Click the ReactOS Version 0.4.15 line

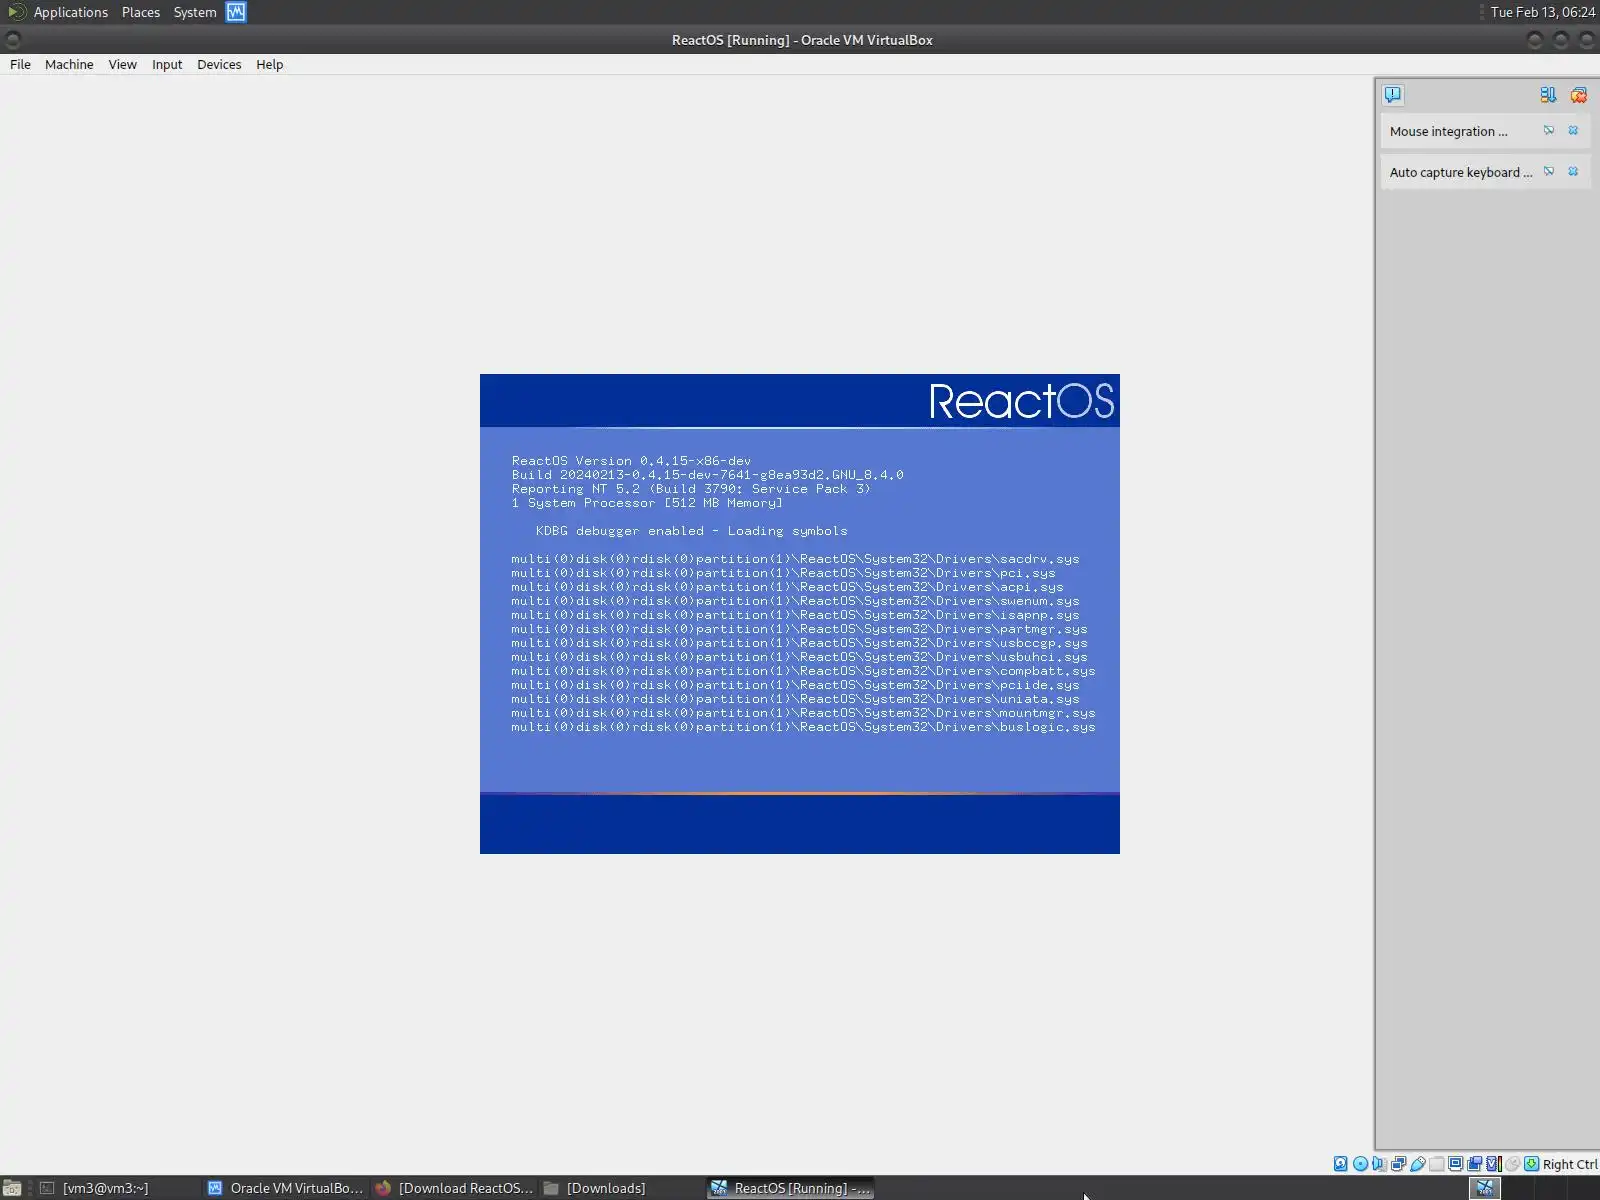(631, 461)
